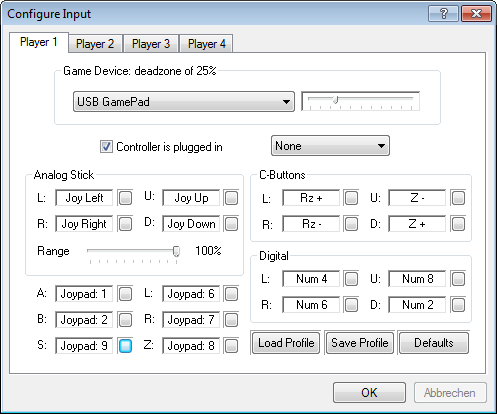This screenshot has width=497, height=414.
Task: Toggle the small button beside Num 2
Action: tap(458, 305)
